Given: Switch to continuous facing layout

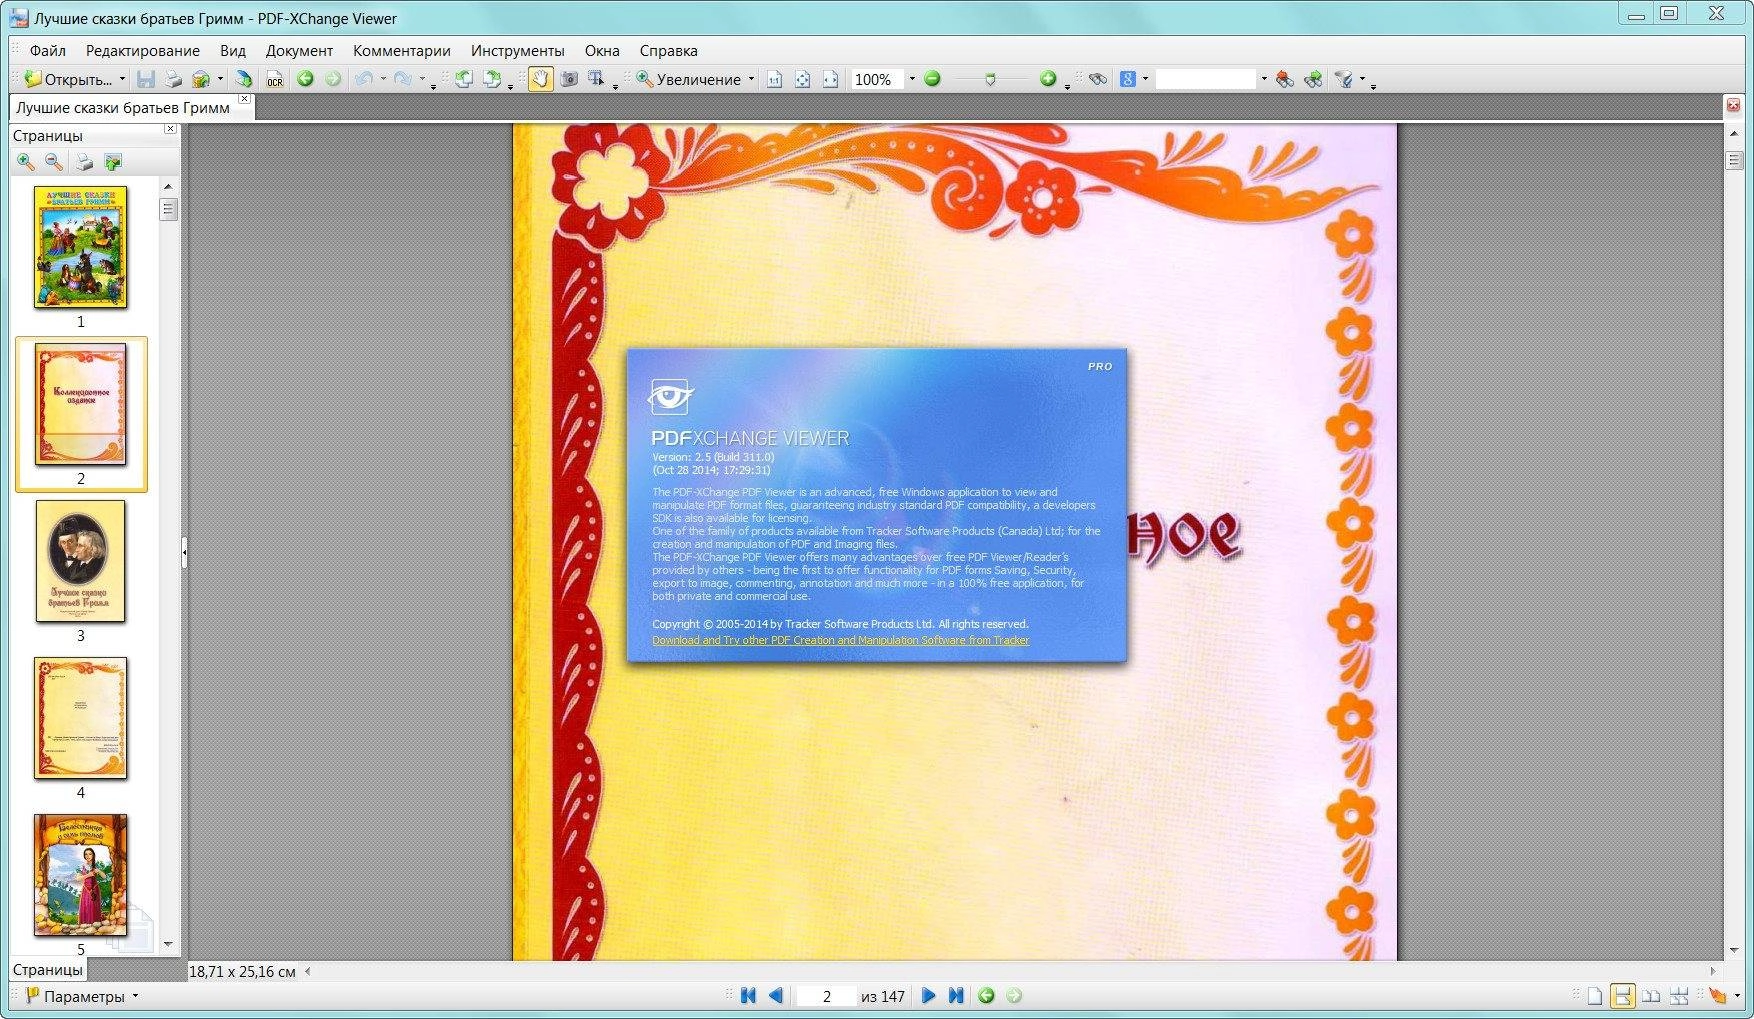Looking at the screenshot, I should 1679,996.
